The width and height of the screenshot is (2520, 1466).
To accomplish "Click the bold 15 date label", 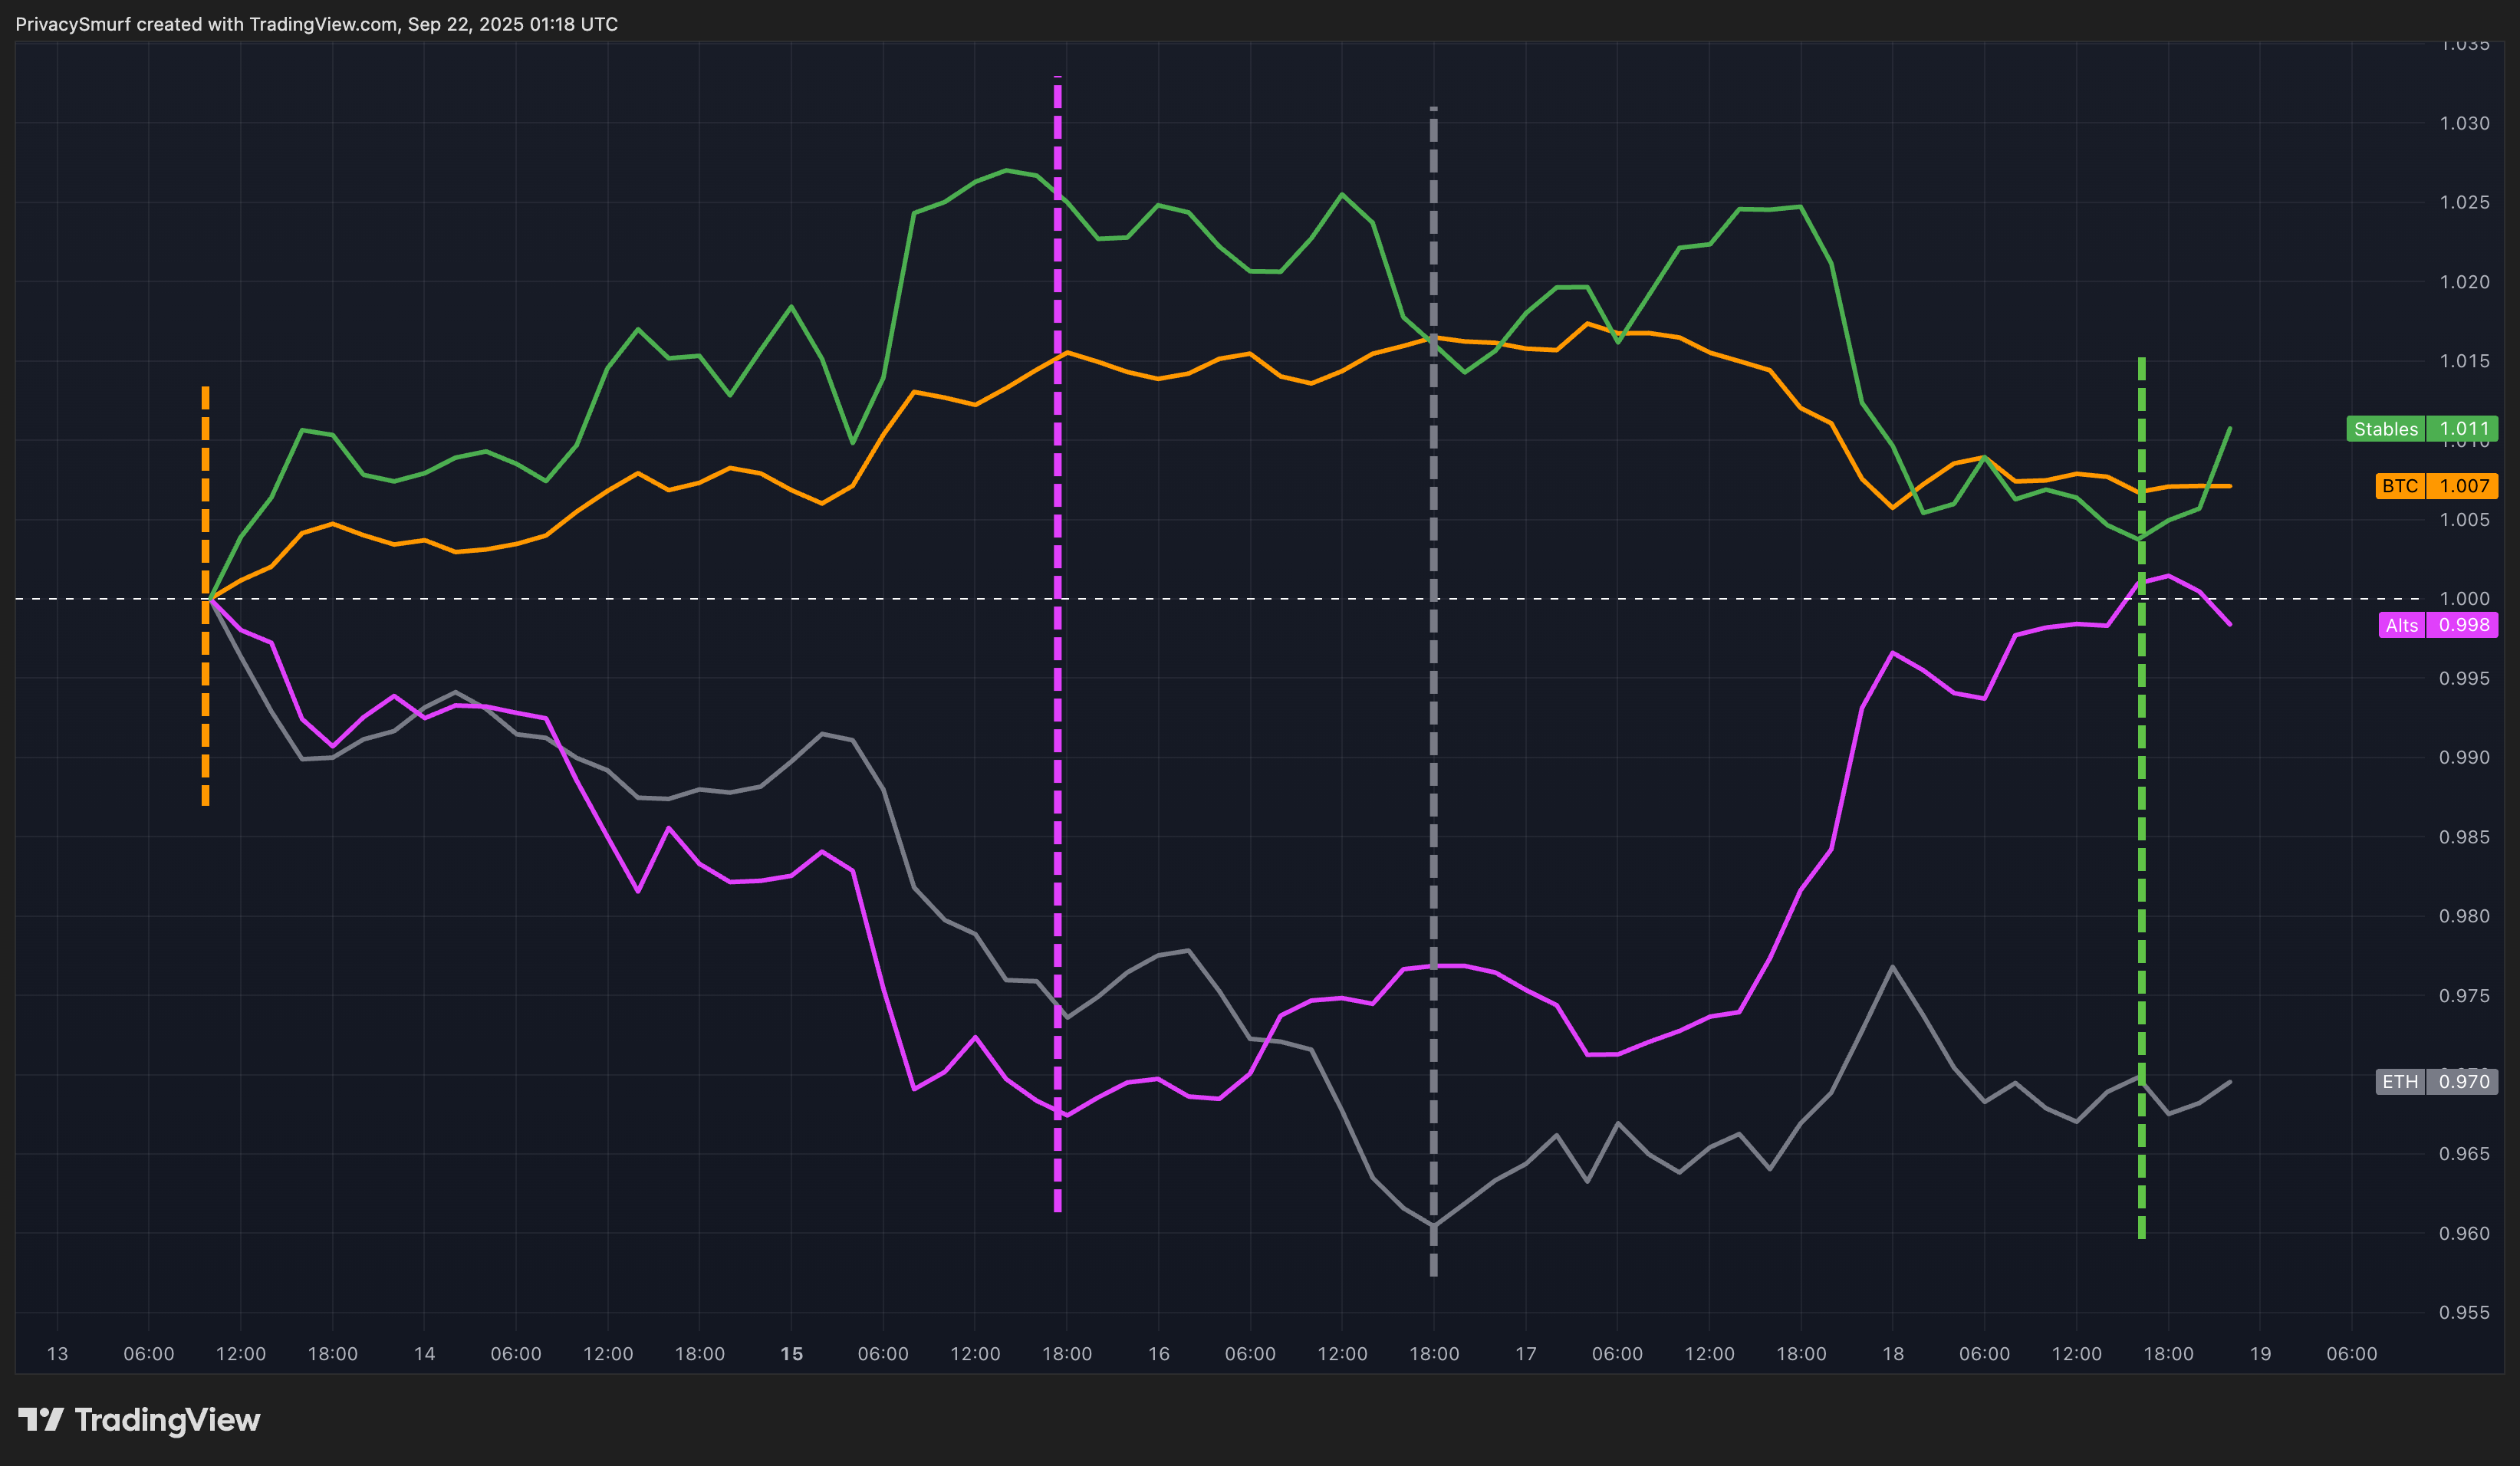I will [x=791, y=1353].
